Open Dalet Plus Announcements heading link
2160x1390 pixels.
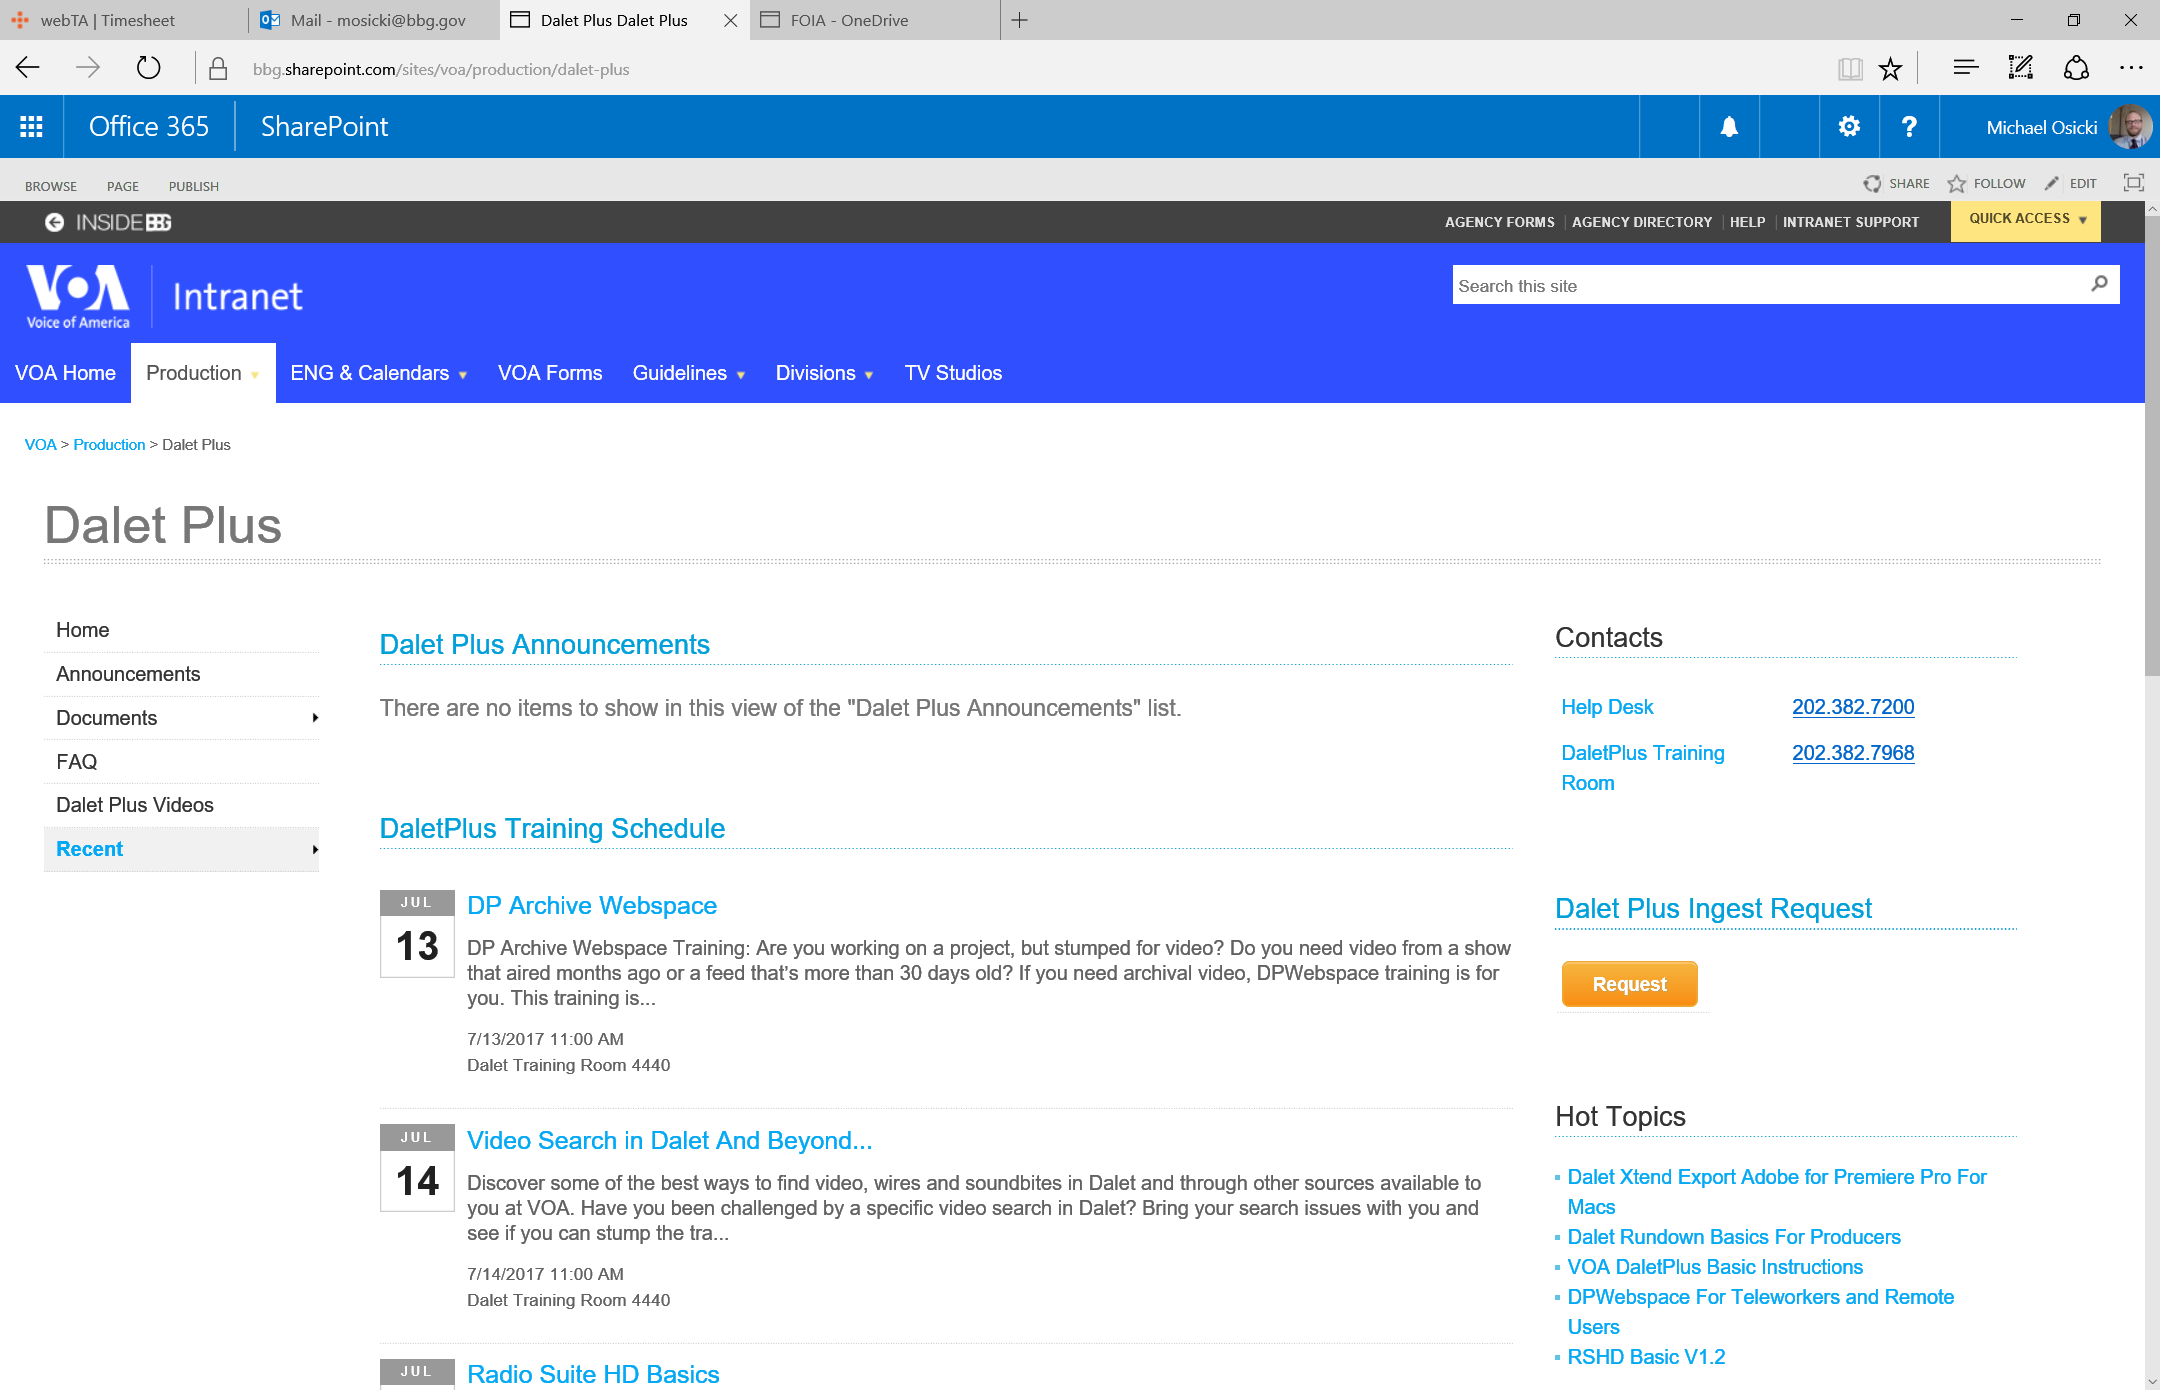pyautogui.click(x=545, y=644)
